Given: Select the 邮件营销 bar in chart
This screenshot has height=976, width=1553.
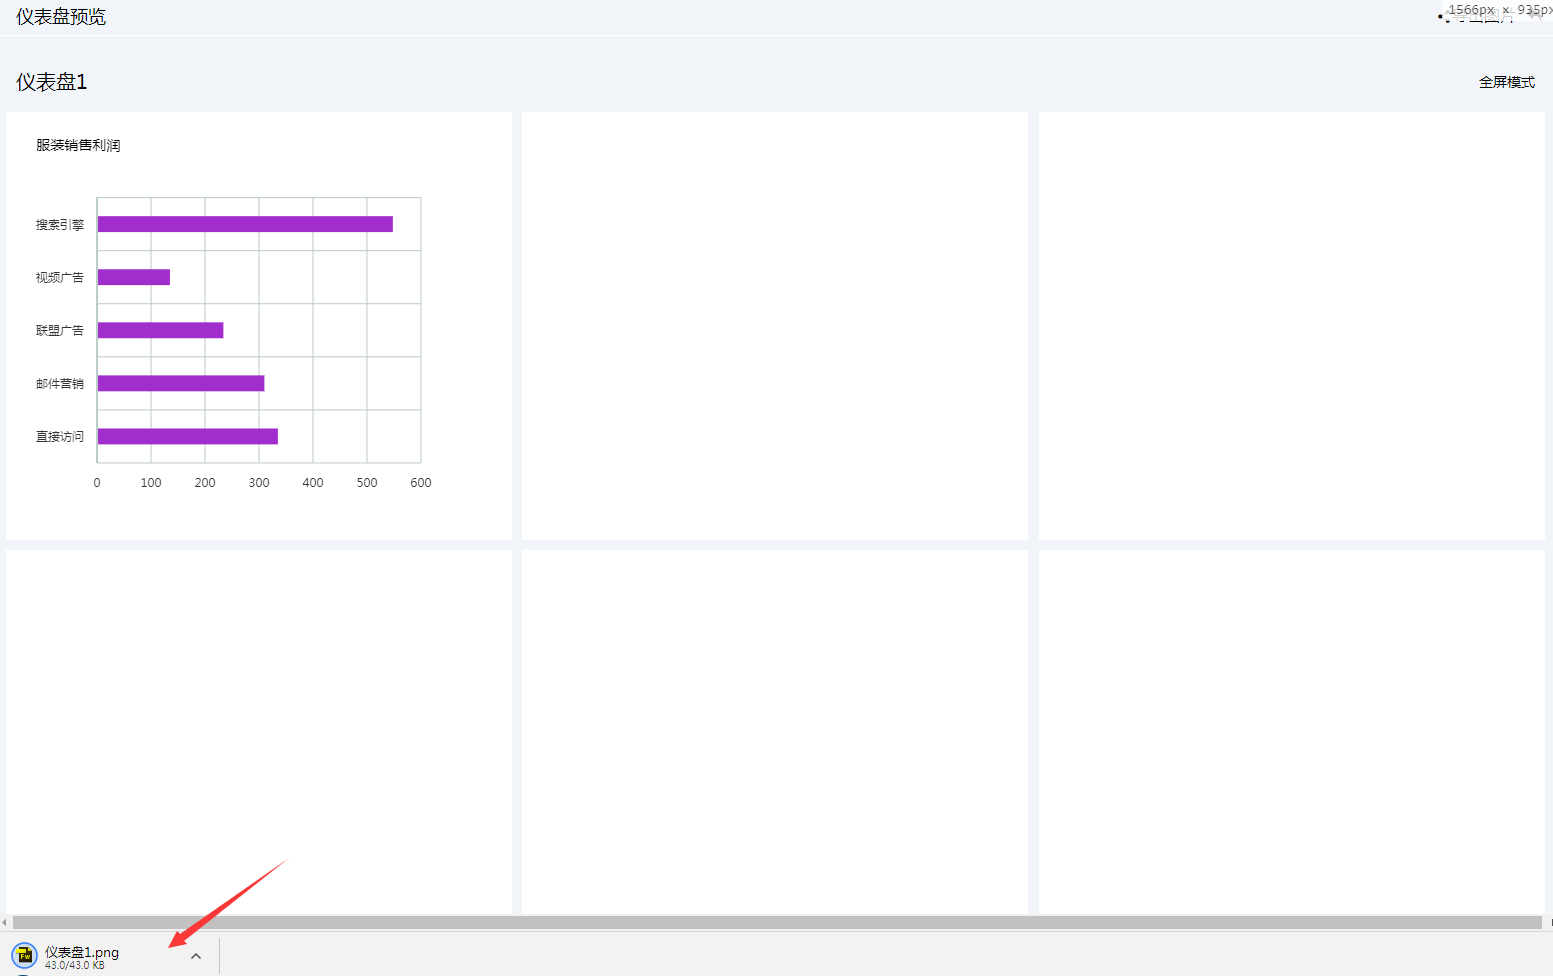Looking at the screenshot, I should click(181, 383).
